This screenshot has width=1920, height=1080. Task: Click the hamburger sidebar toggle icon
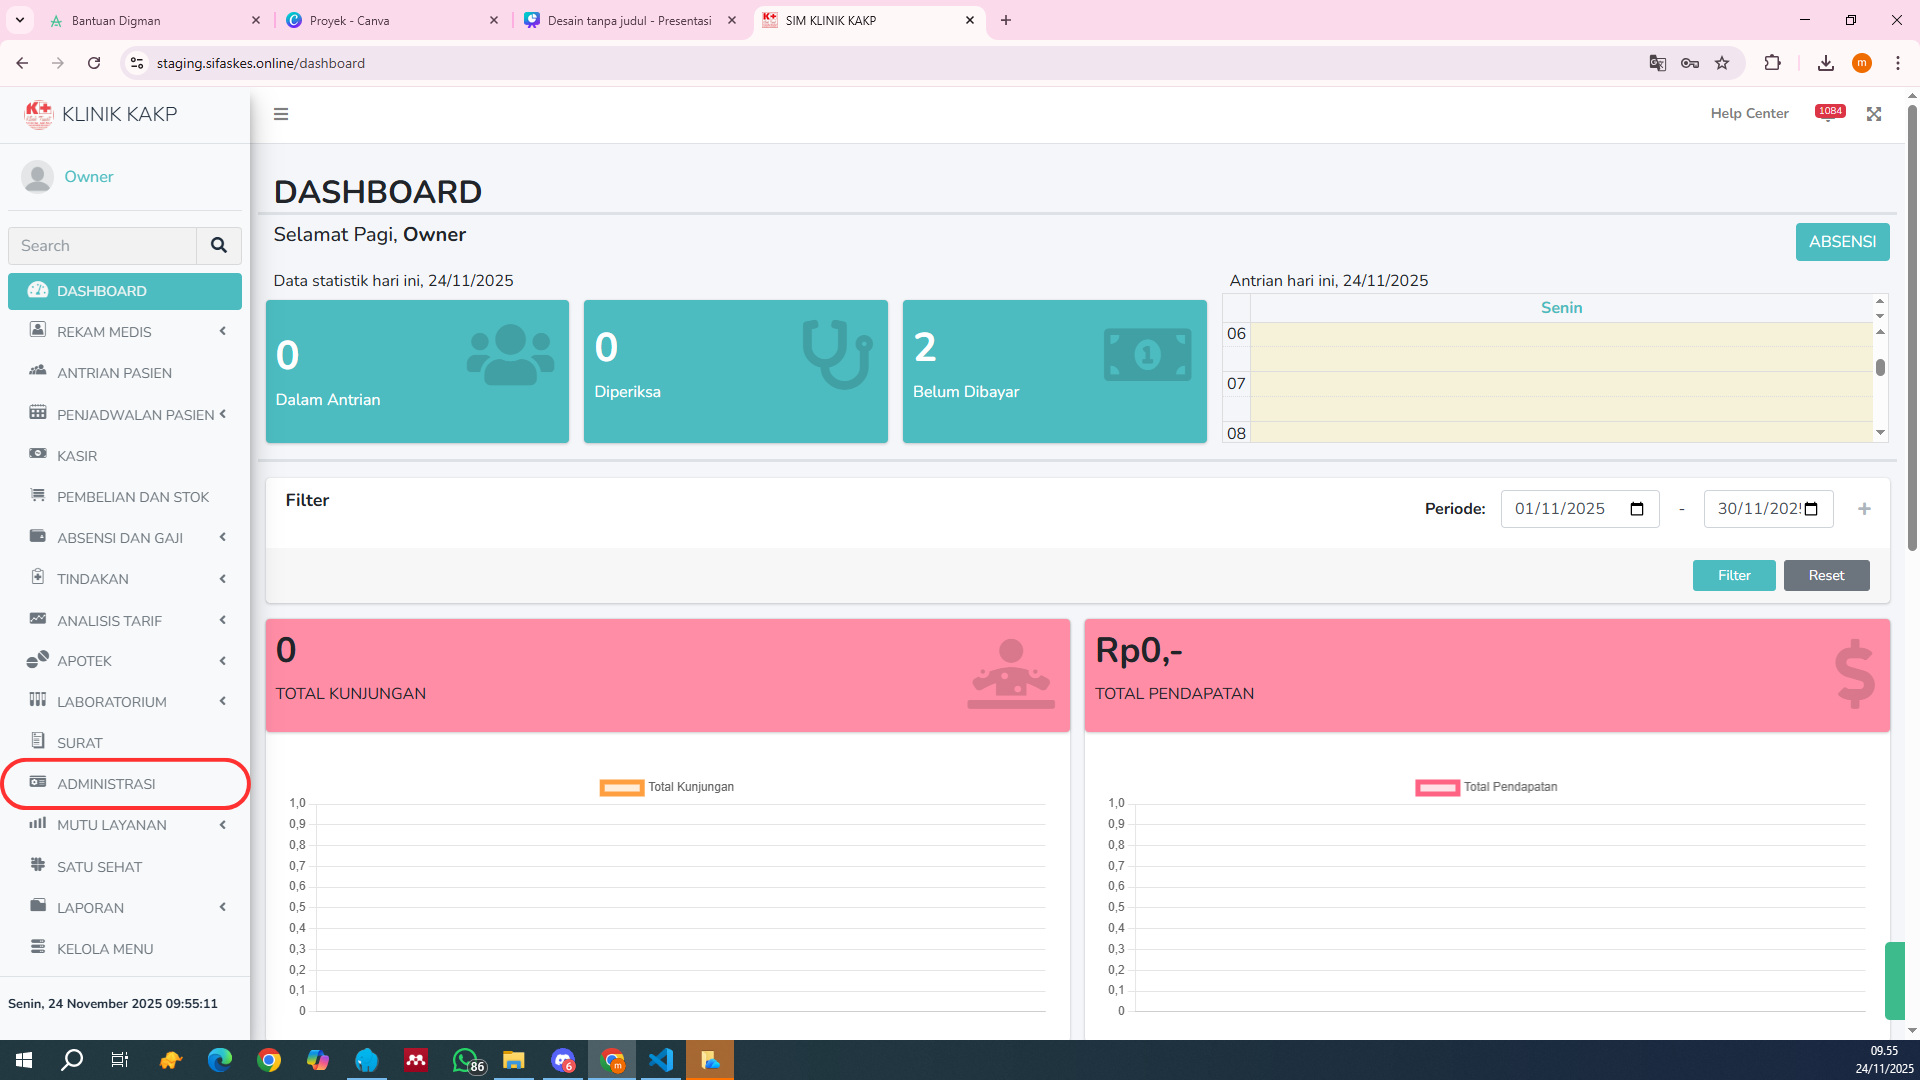click(x=281, y=114)
